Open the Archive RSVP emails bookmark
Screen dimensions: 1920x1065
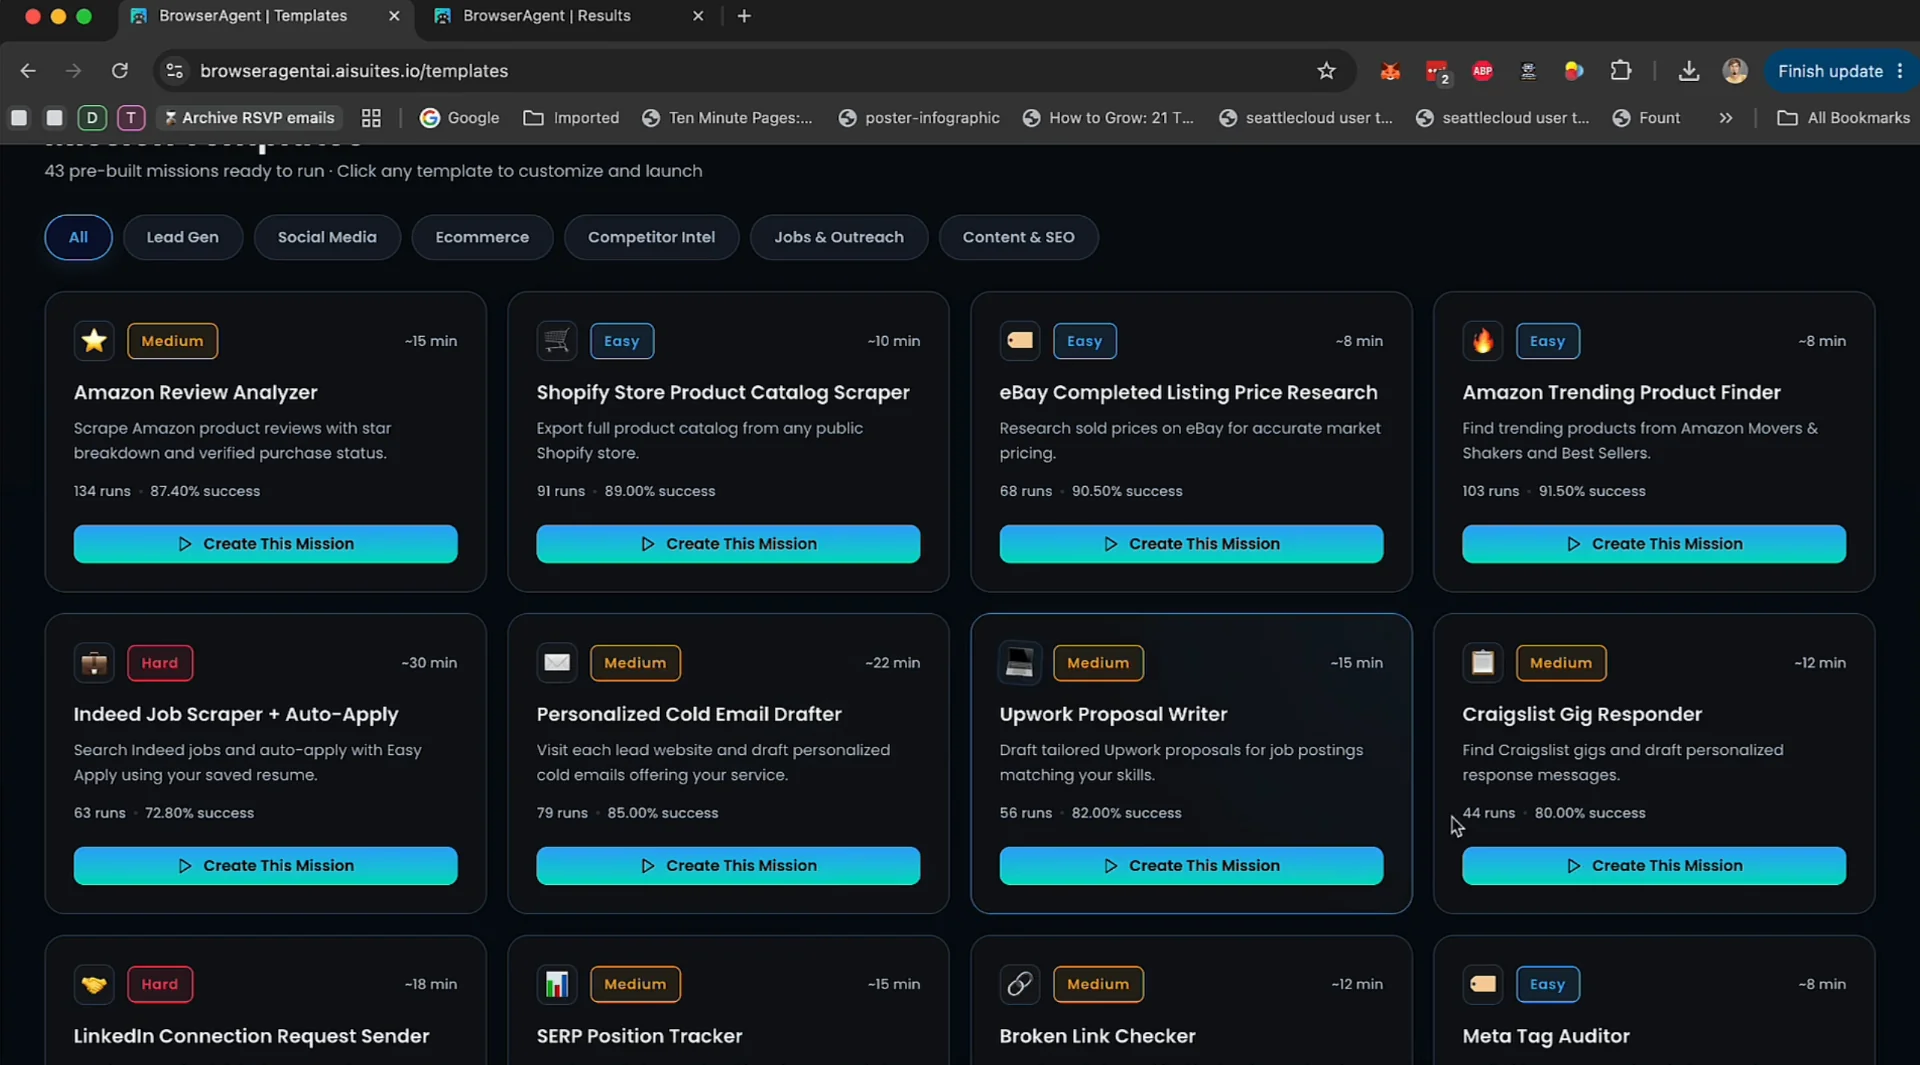click(x=250, y=118)
